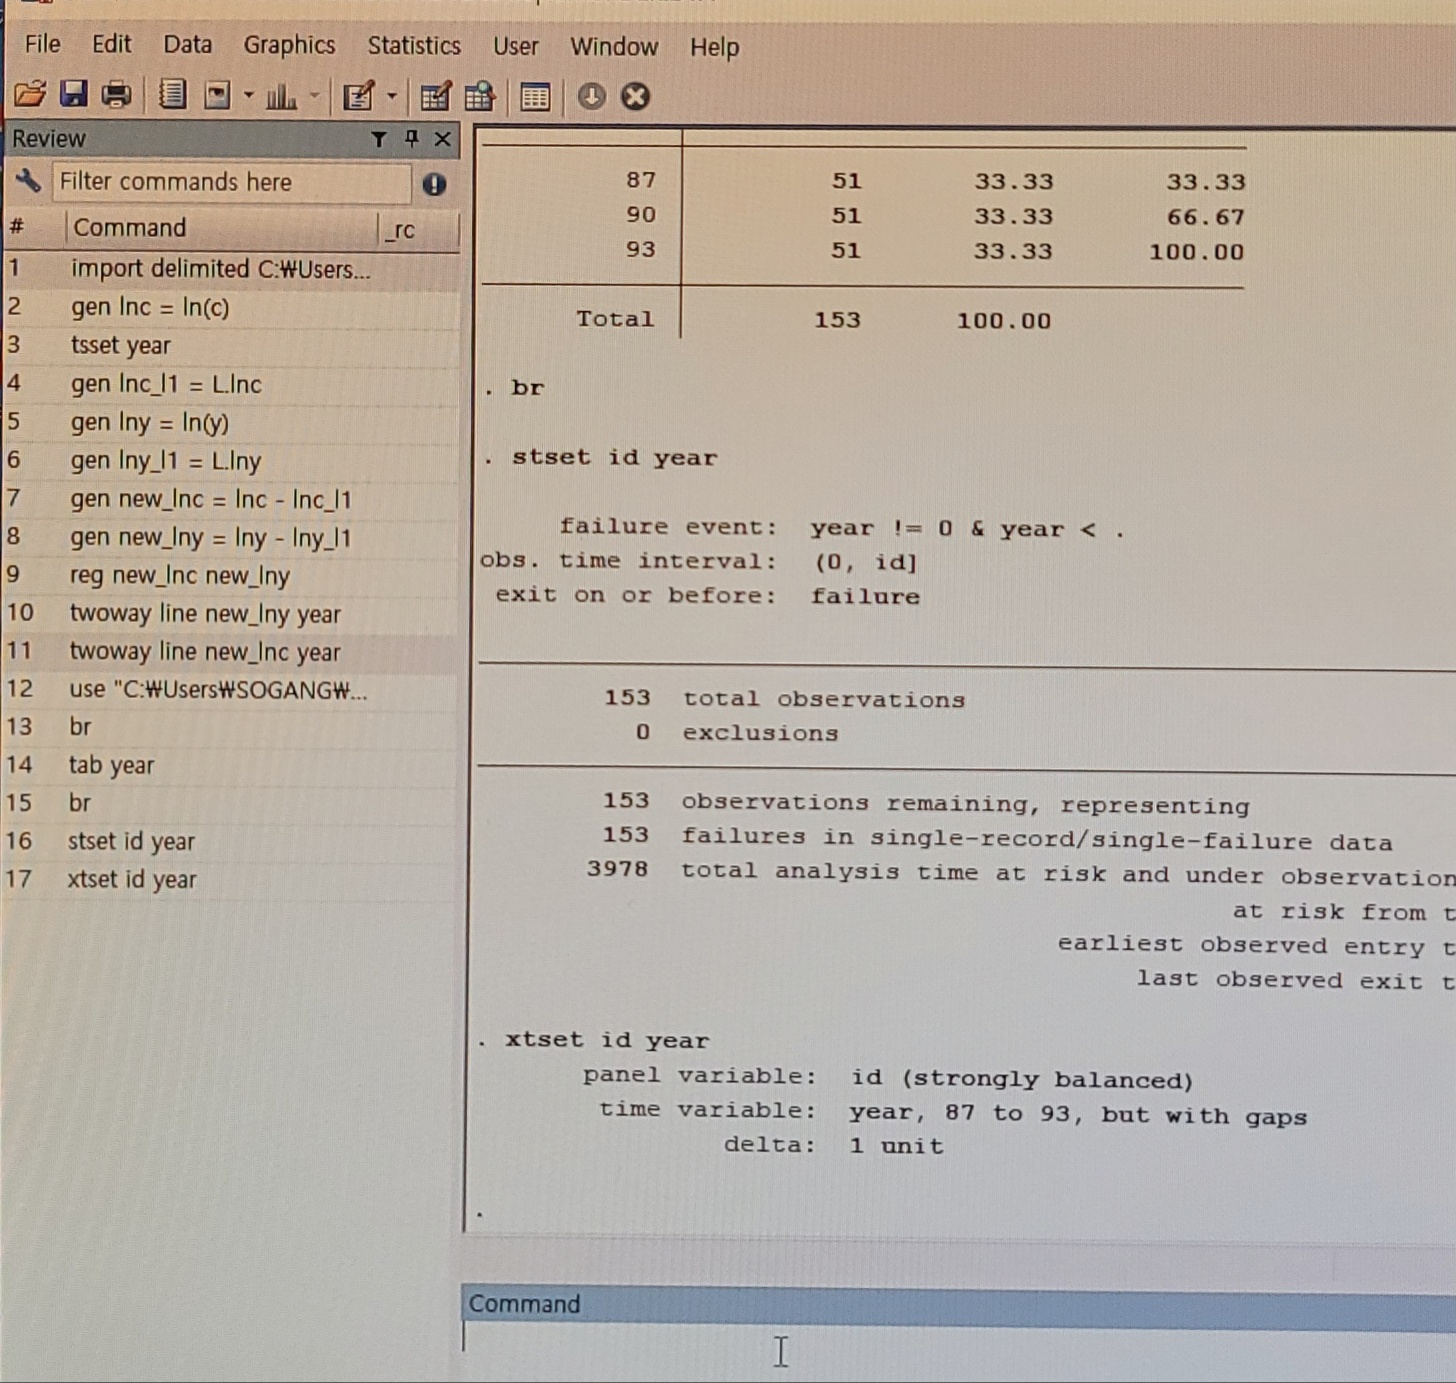The image size is (1456, 1383).
Task: Click the info icon next to filter
Action: (x=434, y=184)
